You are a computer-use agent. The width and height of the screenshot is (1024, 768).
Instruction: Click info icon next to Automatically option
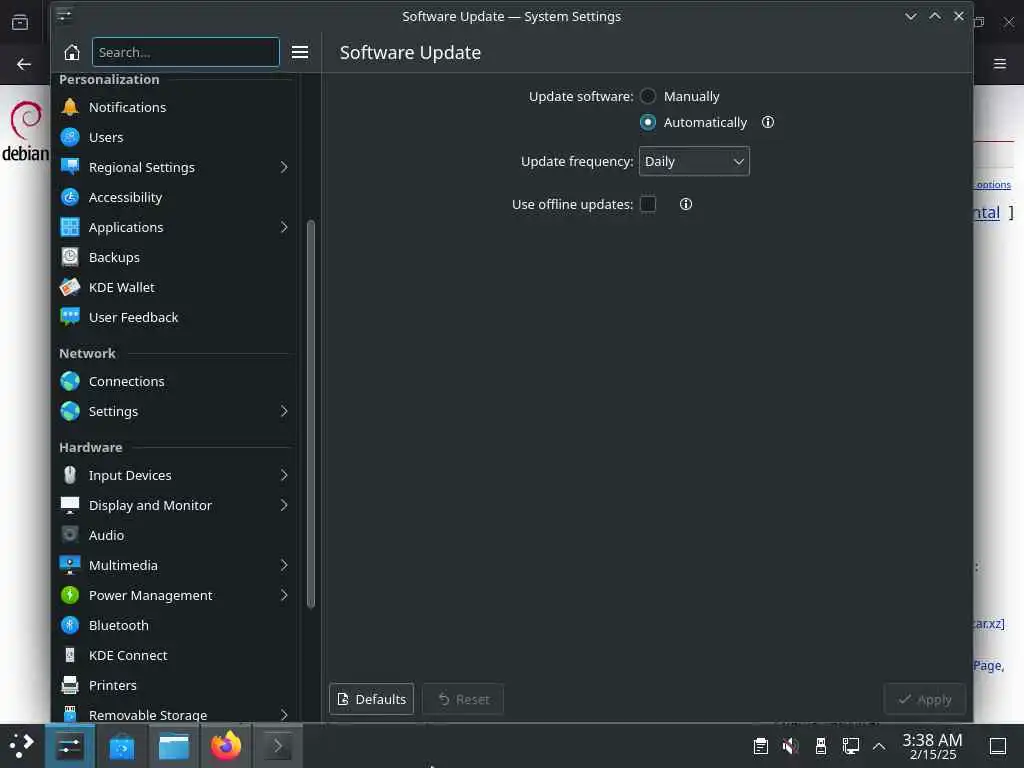(x=768, y=122)
